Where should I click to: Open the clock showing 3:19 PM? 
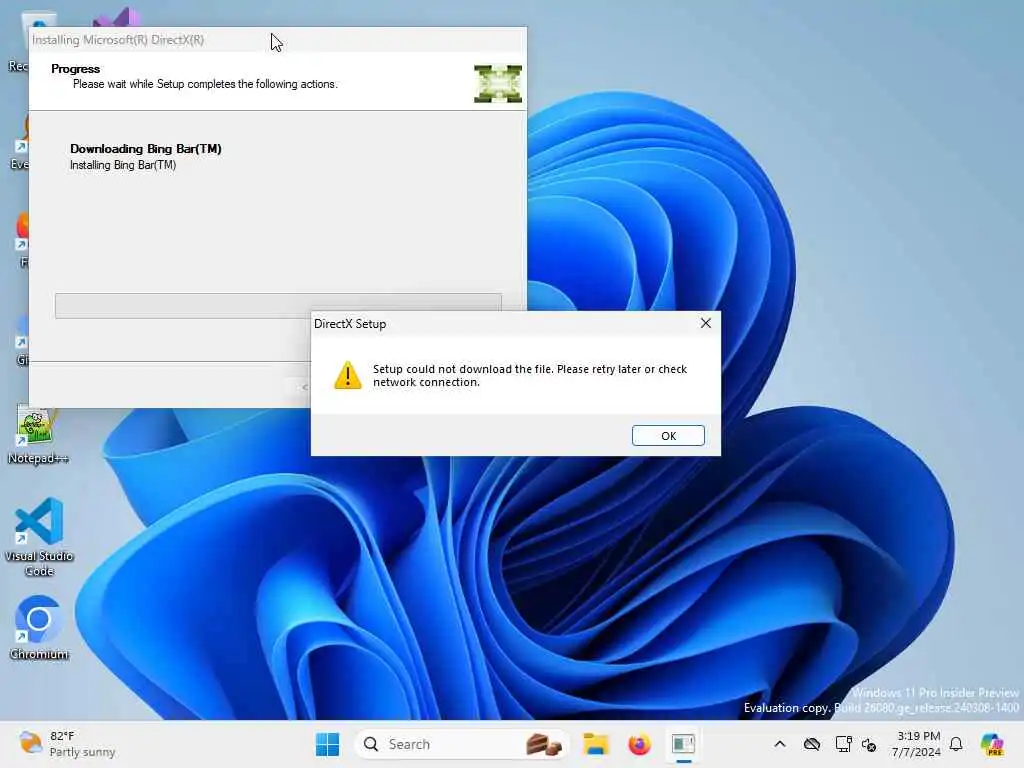click(917, 744)
